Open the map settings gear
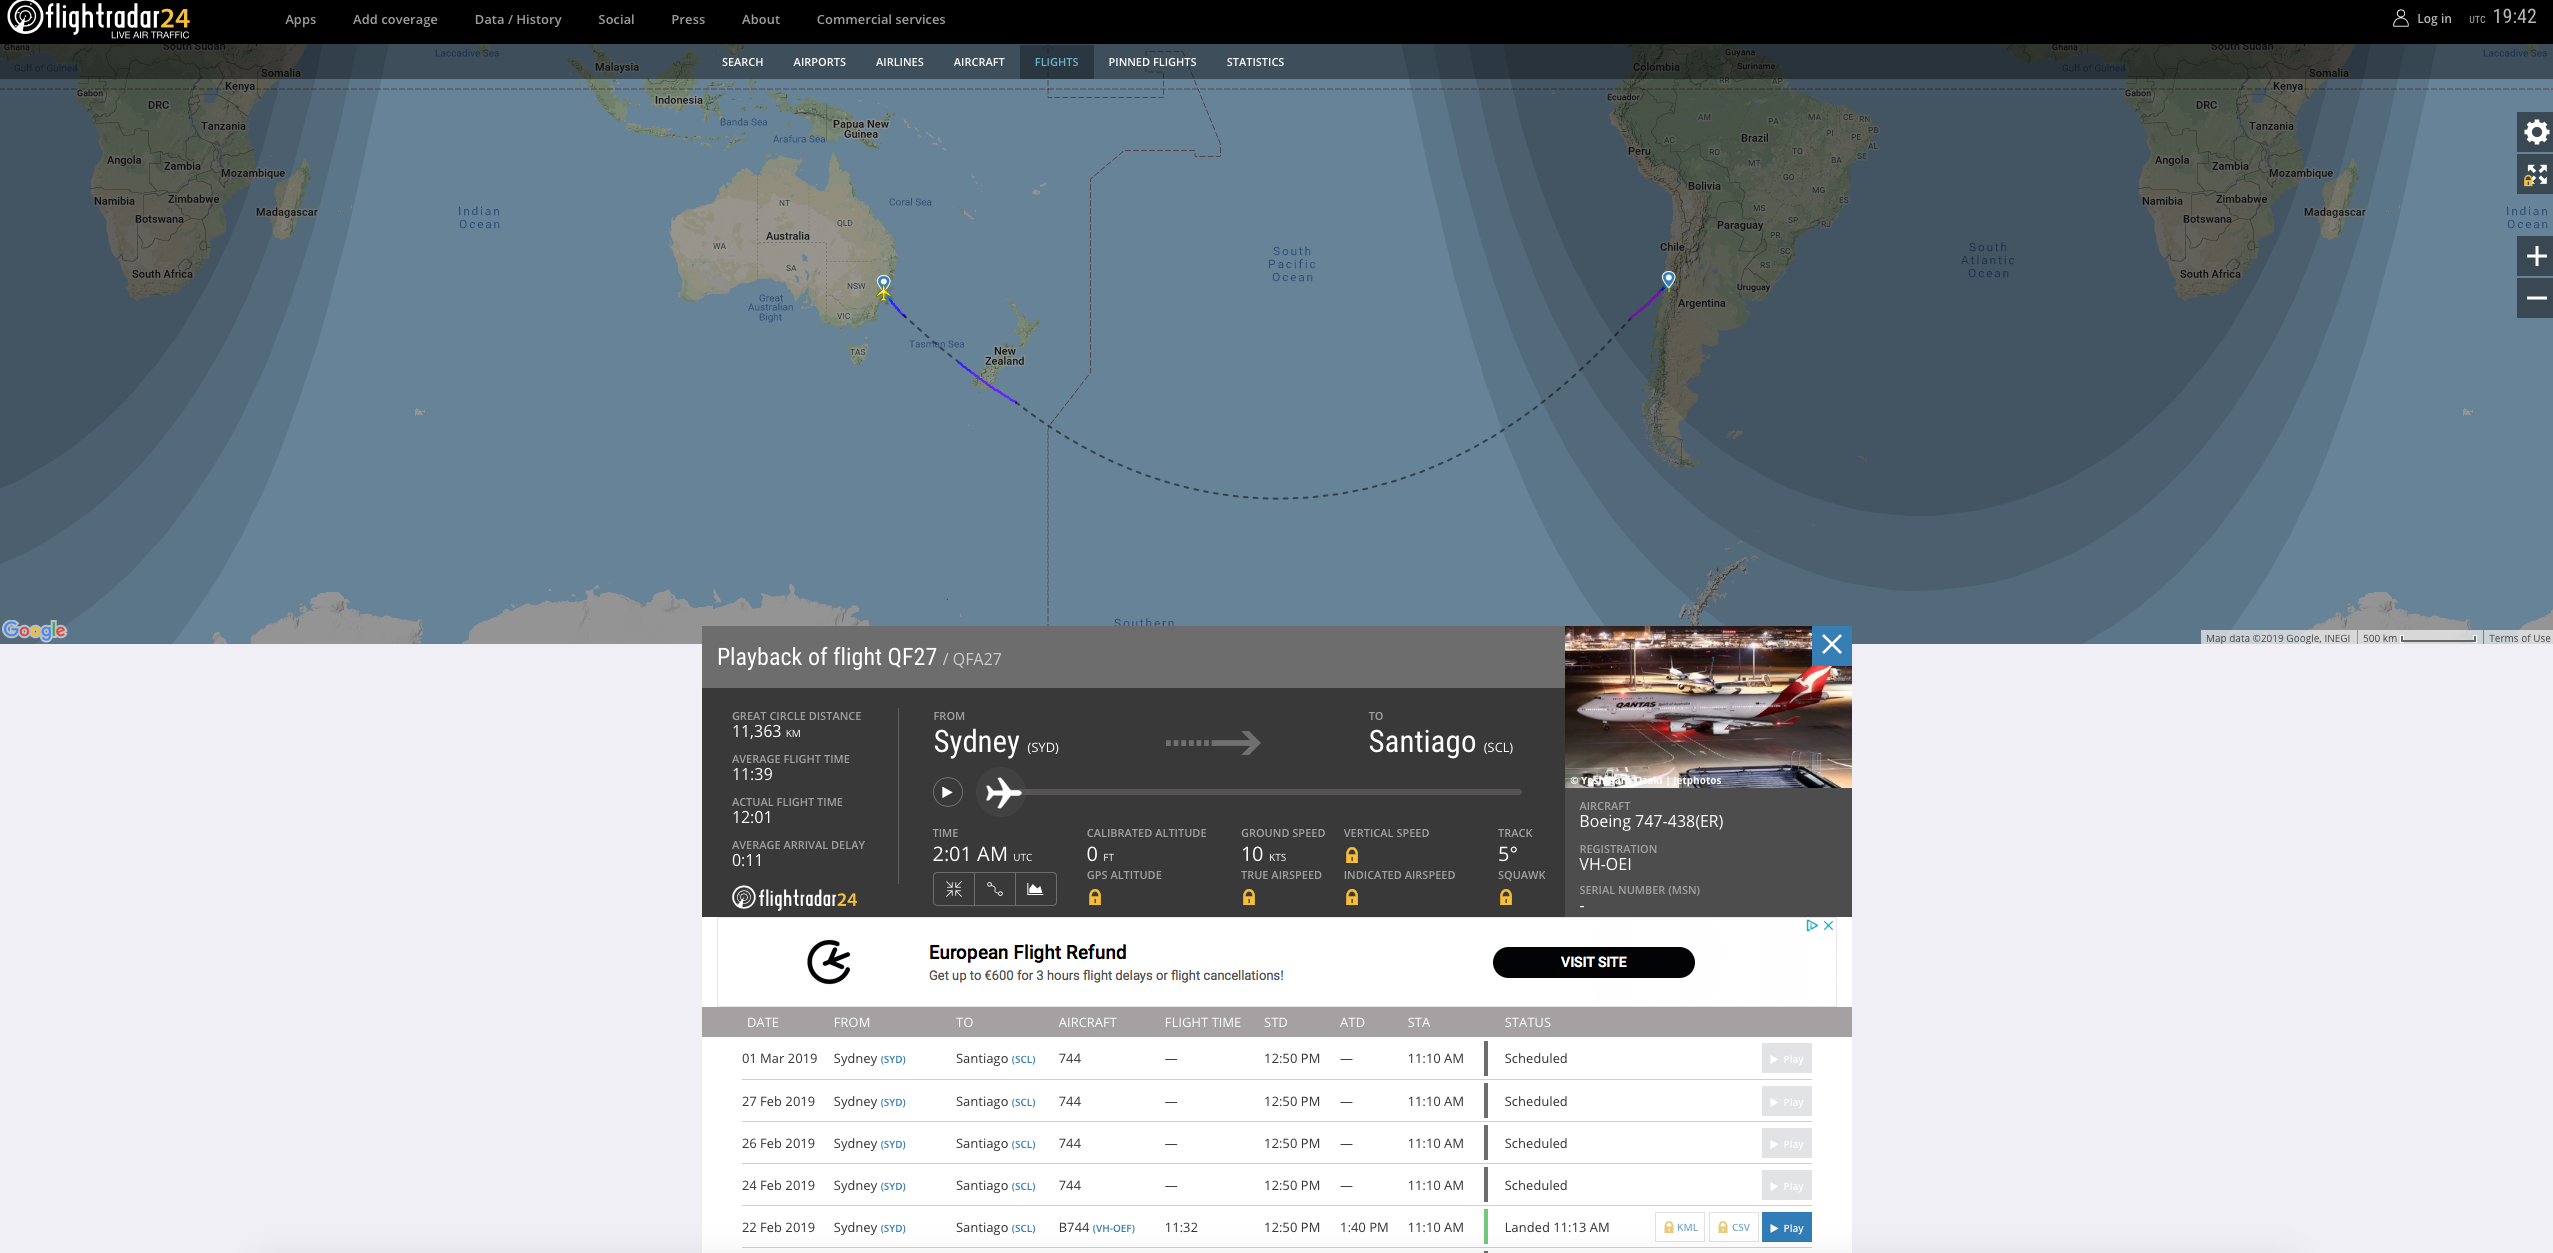 (2536, 132)
